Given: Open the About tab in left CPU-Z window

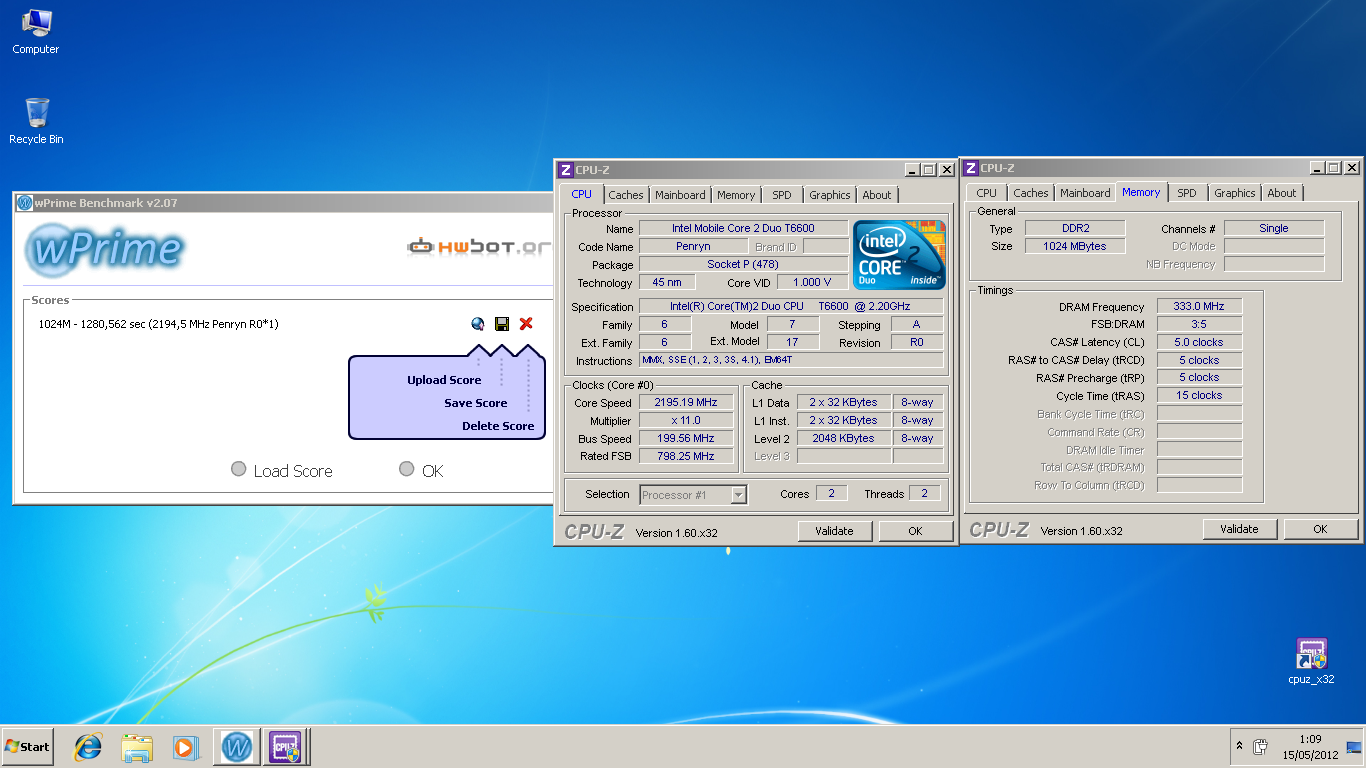Looking at the screenshot, I should point(877,195).
